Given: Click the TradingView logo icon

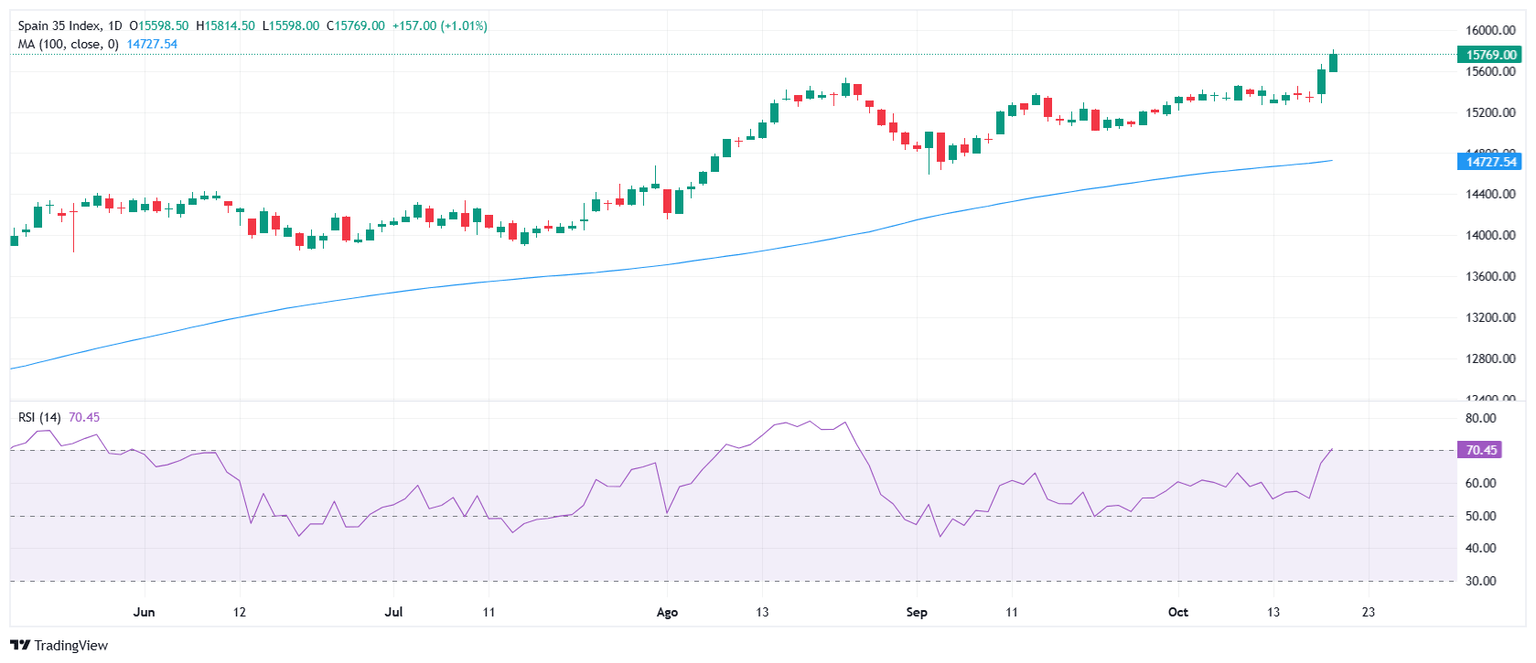Looking at the screenshot, I should pyautogui.click(x=19, y=646).
